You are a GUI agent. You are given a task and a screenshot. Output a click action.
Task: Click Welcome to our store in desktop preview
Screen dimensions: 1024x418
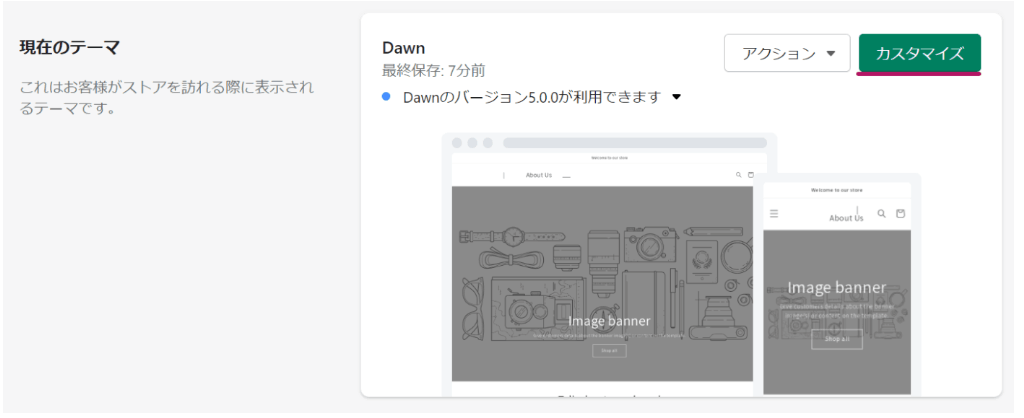click(x=609, y=157)
